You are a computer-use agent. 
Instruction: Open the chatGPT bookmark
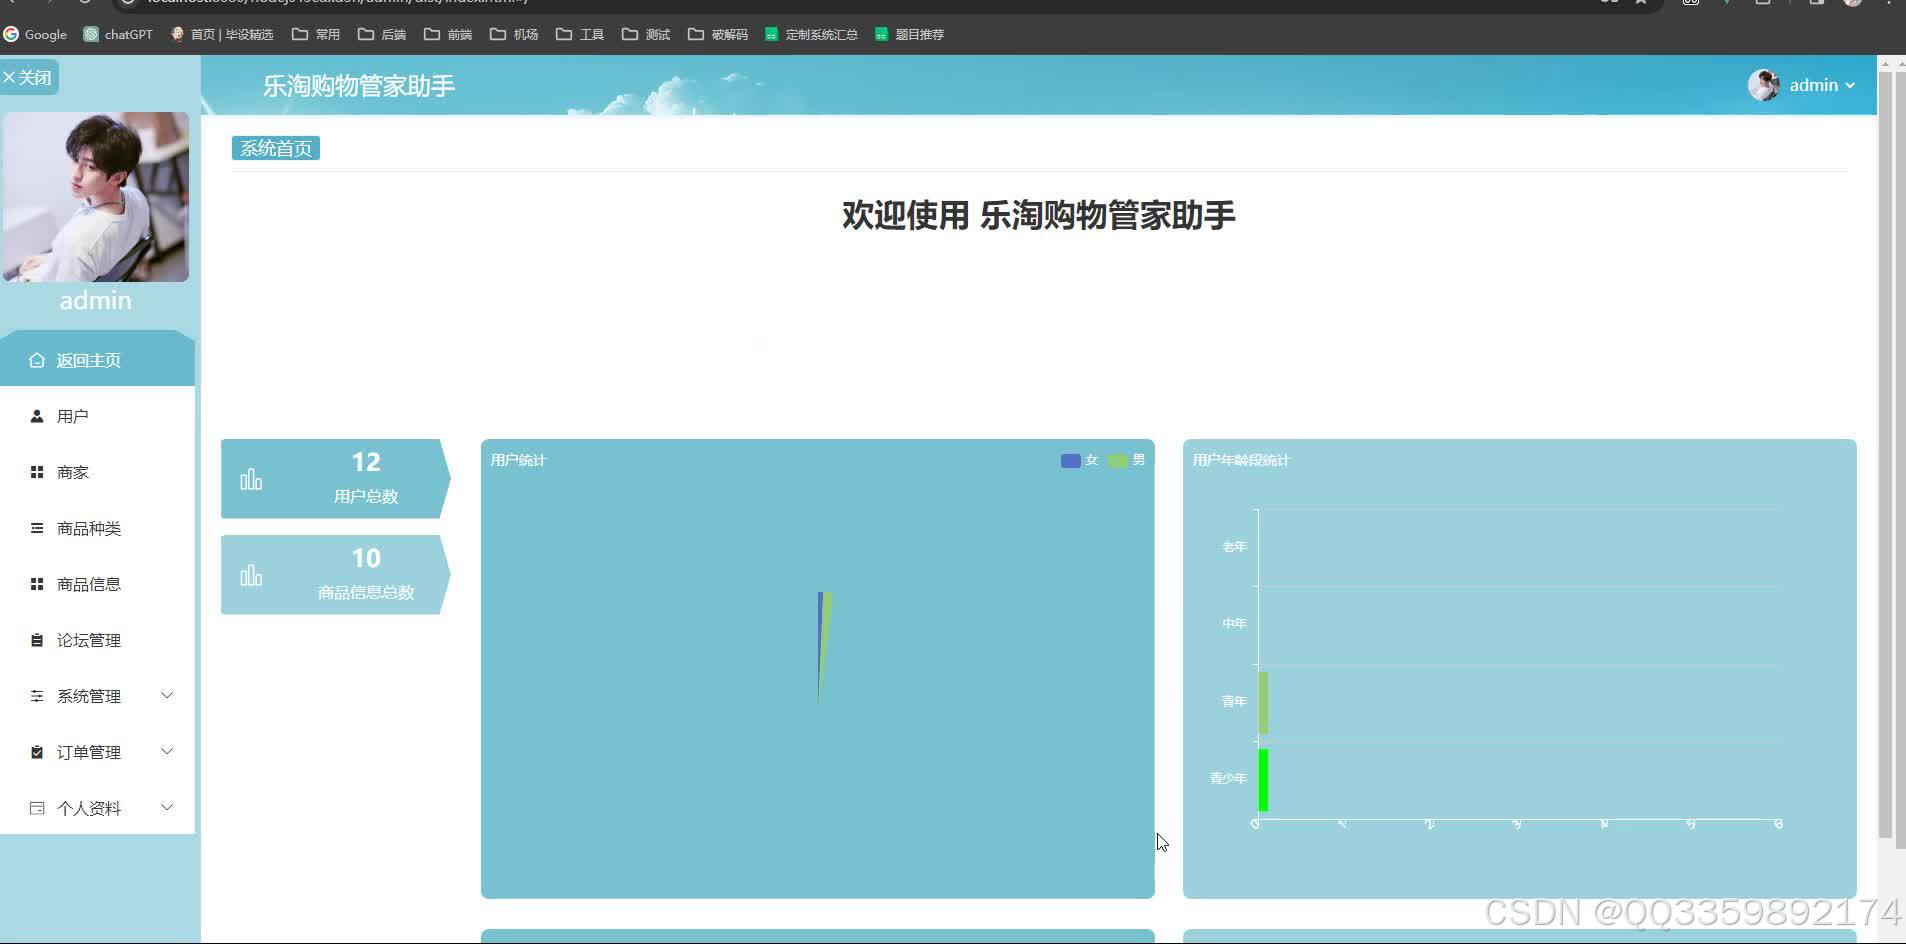click(119, 34)
